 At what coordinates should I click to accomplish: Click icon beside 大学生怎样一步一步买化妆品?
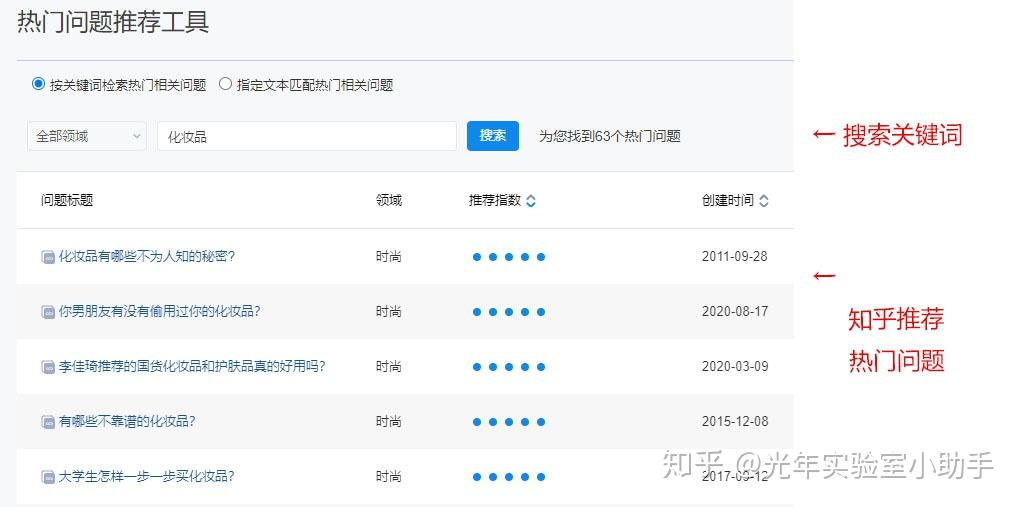point(48,477)
